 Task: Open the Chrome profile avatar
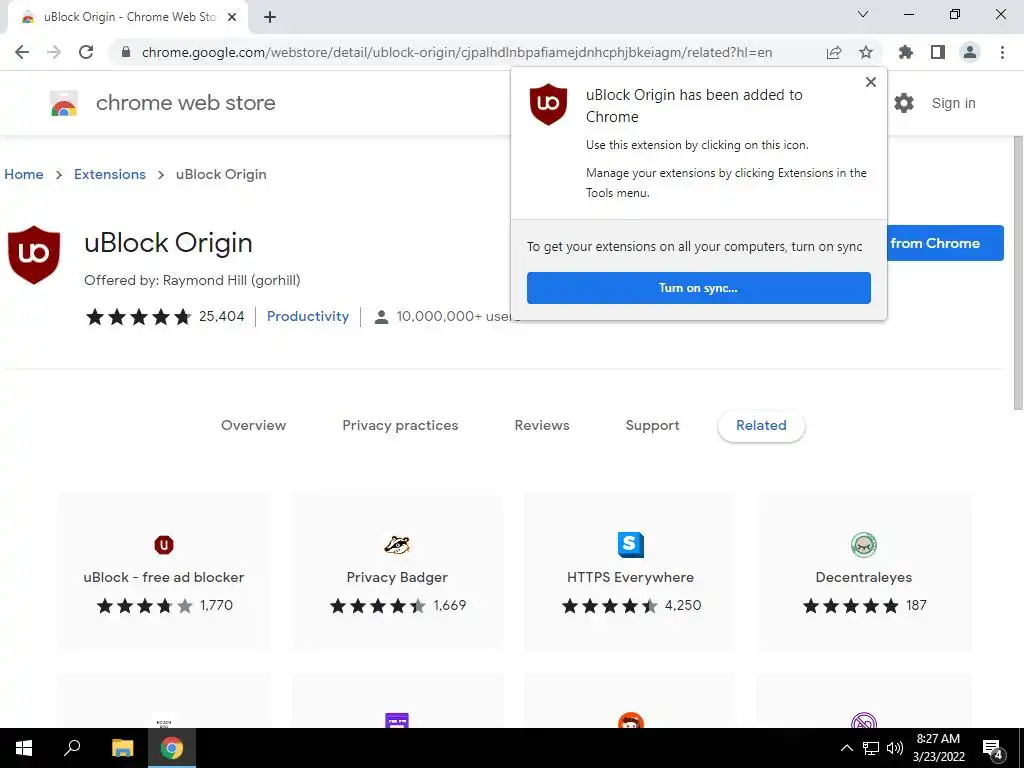970,52
